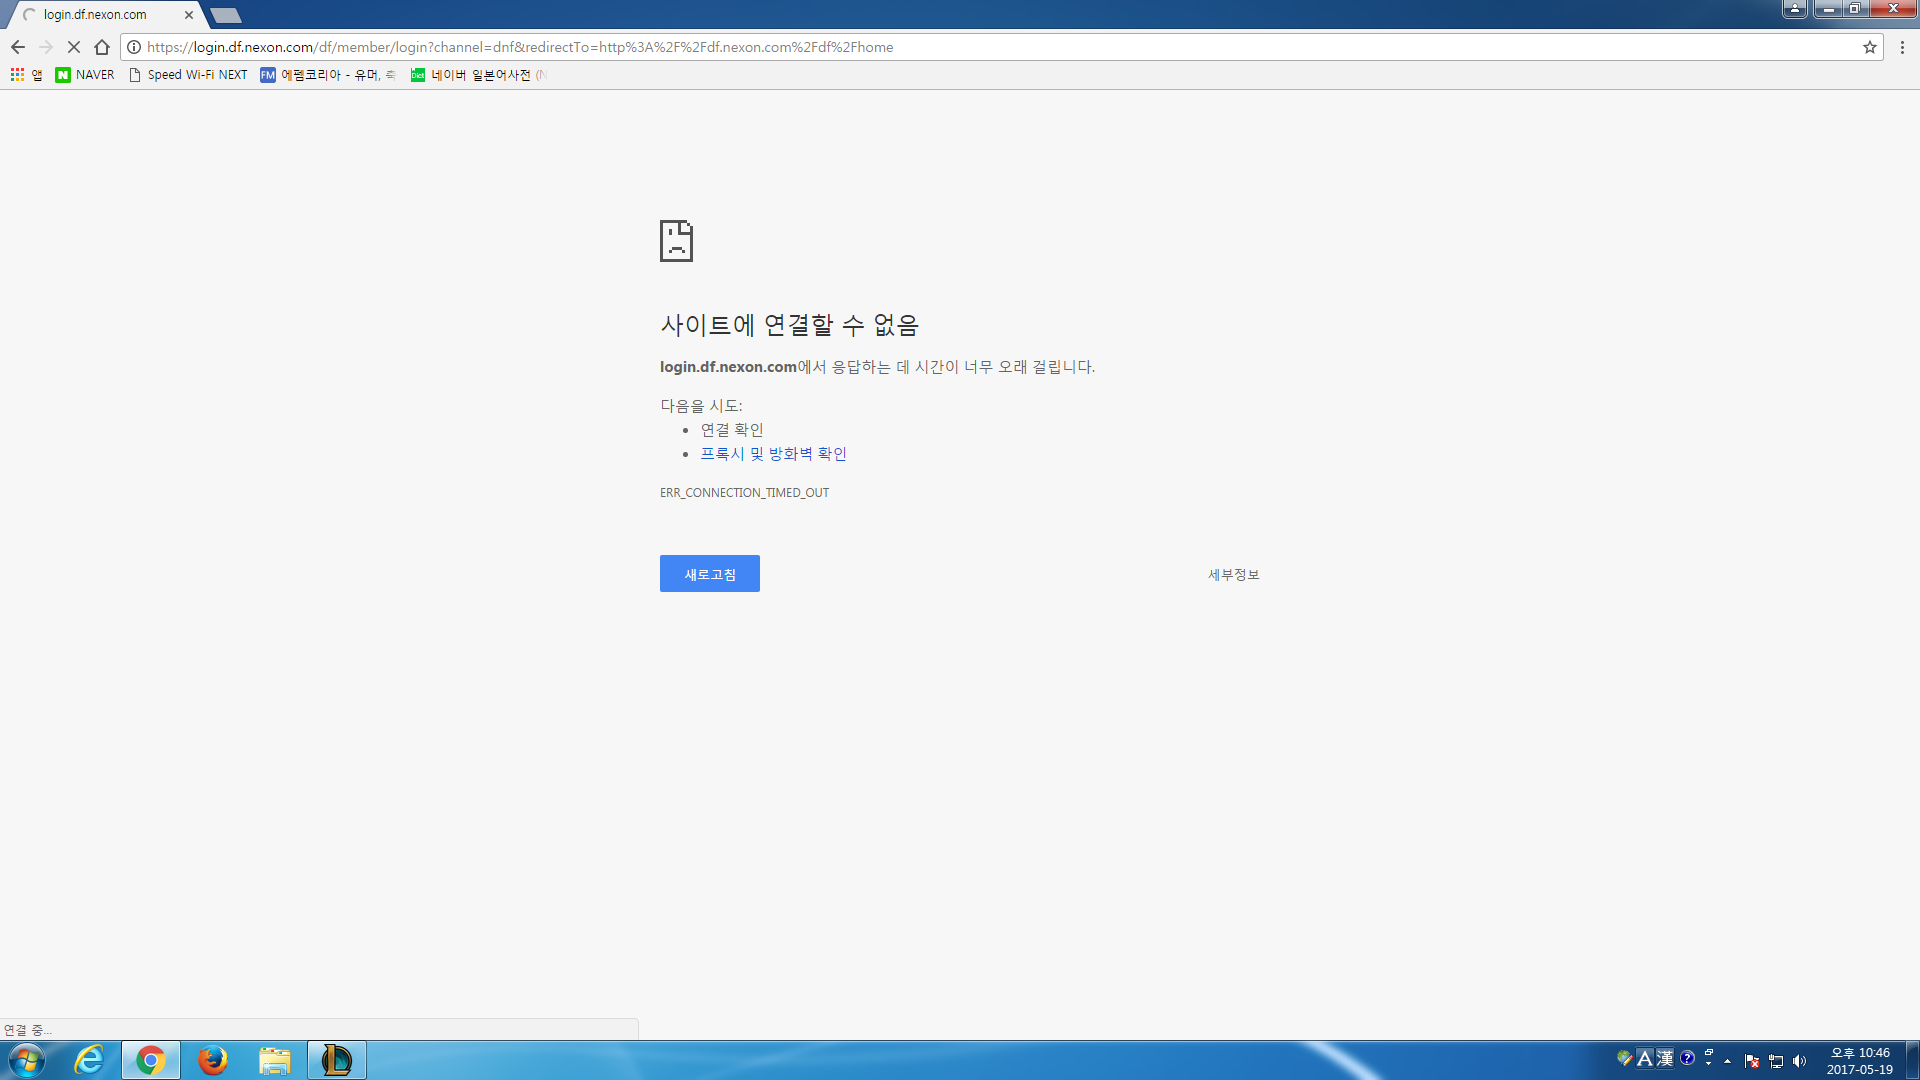Open the proxy and firewall check link
This screenshot has width=1920, height=1080.
(x=773, y=454)
